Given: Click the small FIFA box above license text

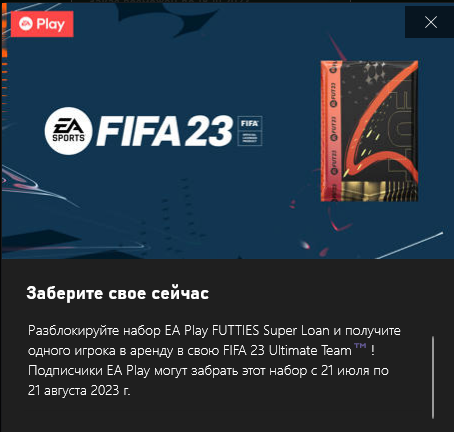Looking at the screenshot, I should tap(250, 123).
